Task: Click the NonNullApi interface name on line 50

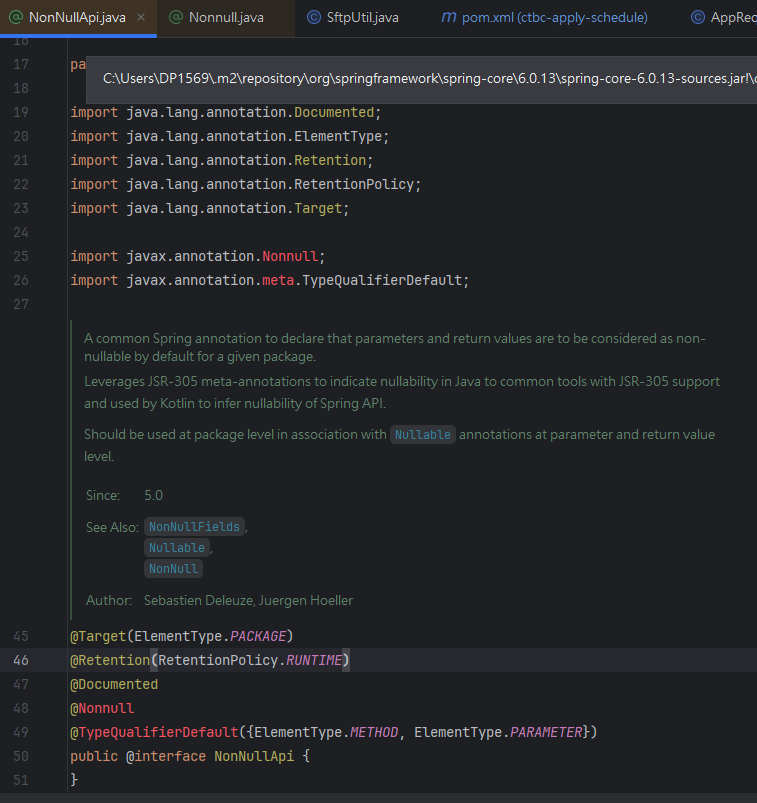Action: [254, 756]
